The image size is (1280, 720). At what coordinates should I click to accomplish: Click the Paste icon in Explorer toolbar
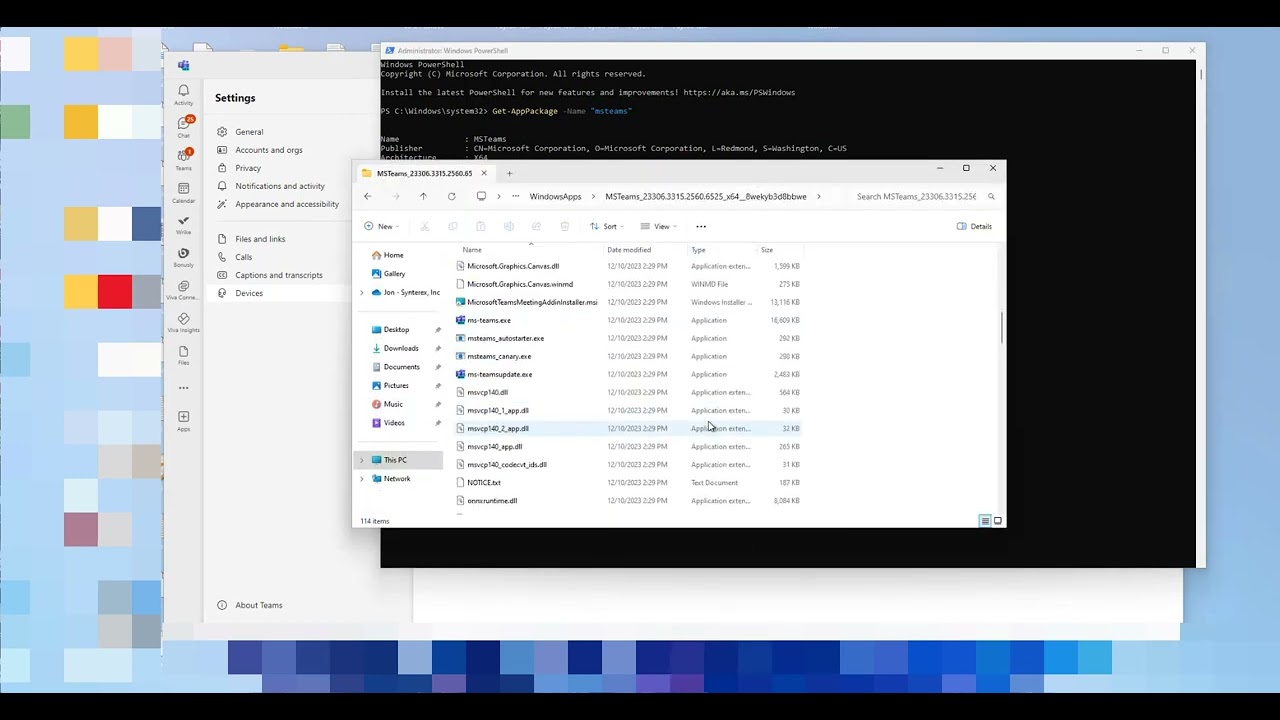click(481, 226)
